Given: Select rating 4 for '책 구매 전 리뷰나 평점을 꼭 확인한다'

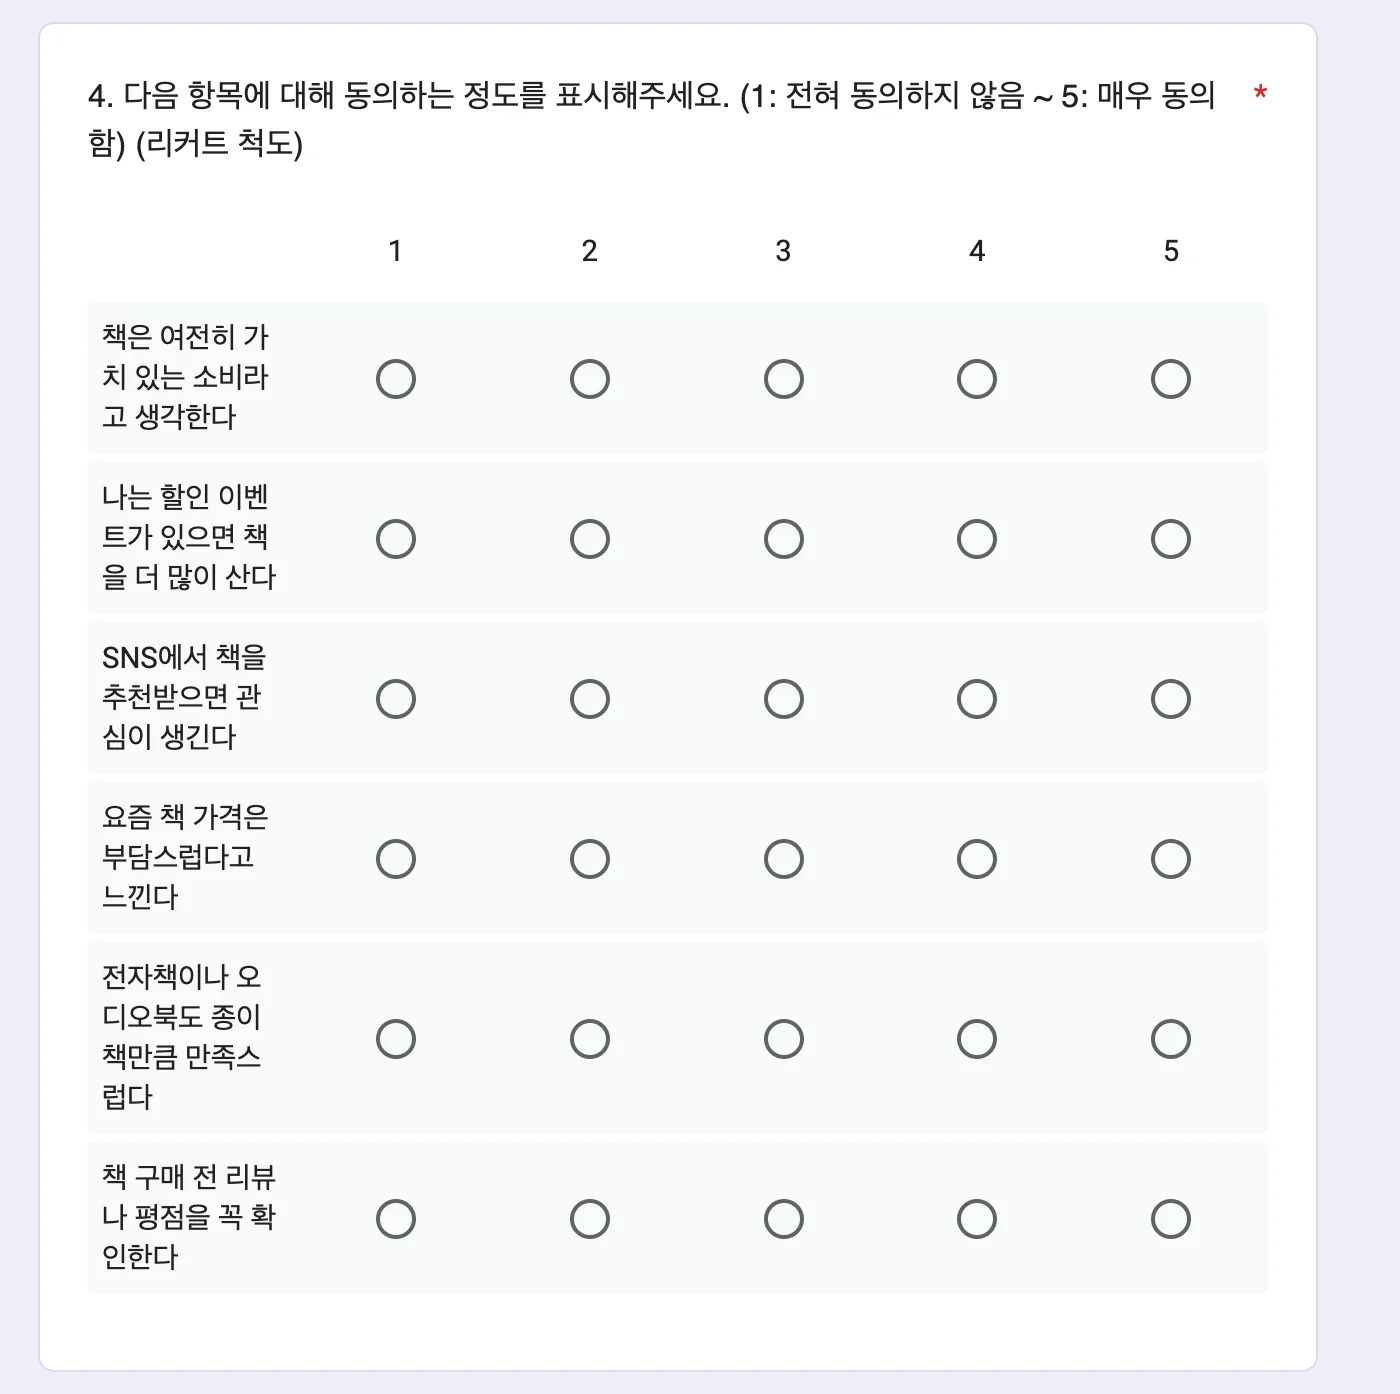Looking at the screenshot, I should pos(977,1218).
